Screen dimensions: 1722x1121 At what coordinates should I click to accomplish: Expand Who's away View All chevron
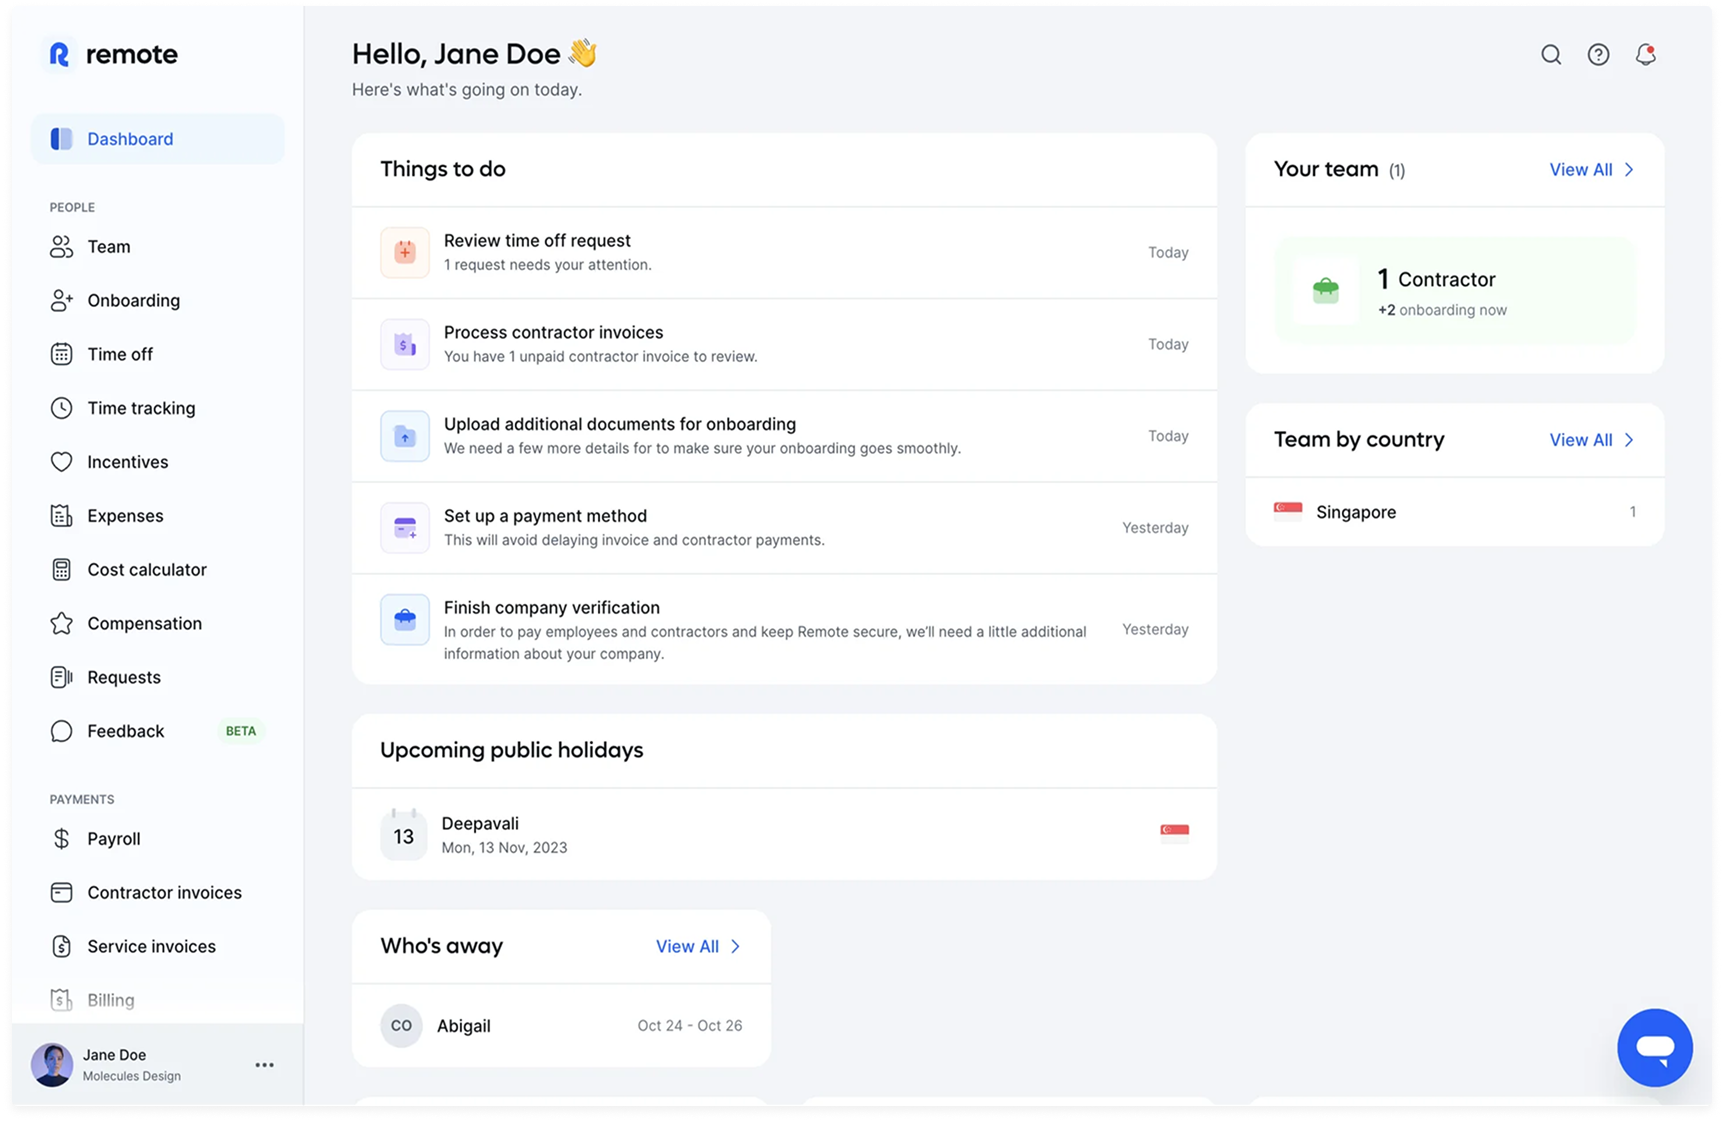pos(735,946)
